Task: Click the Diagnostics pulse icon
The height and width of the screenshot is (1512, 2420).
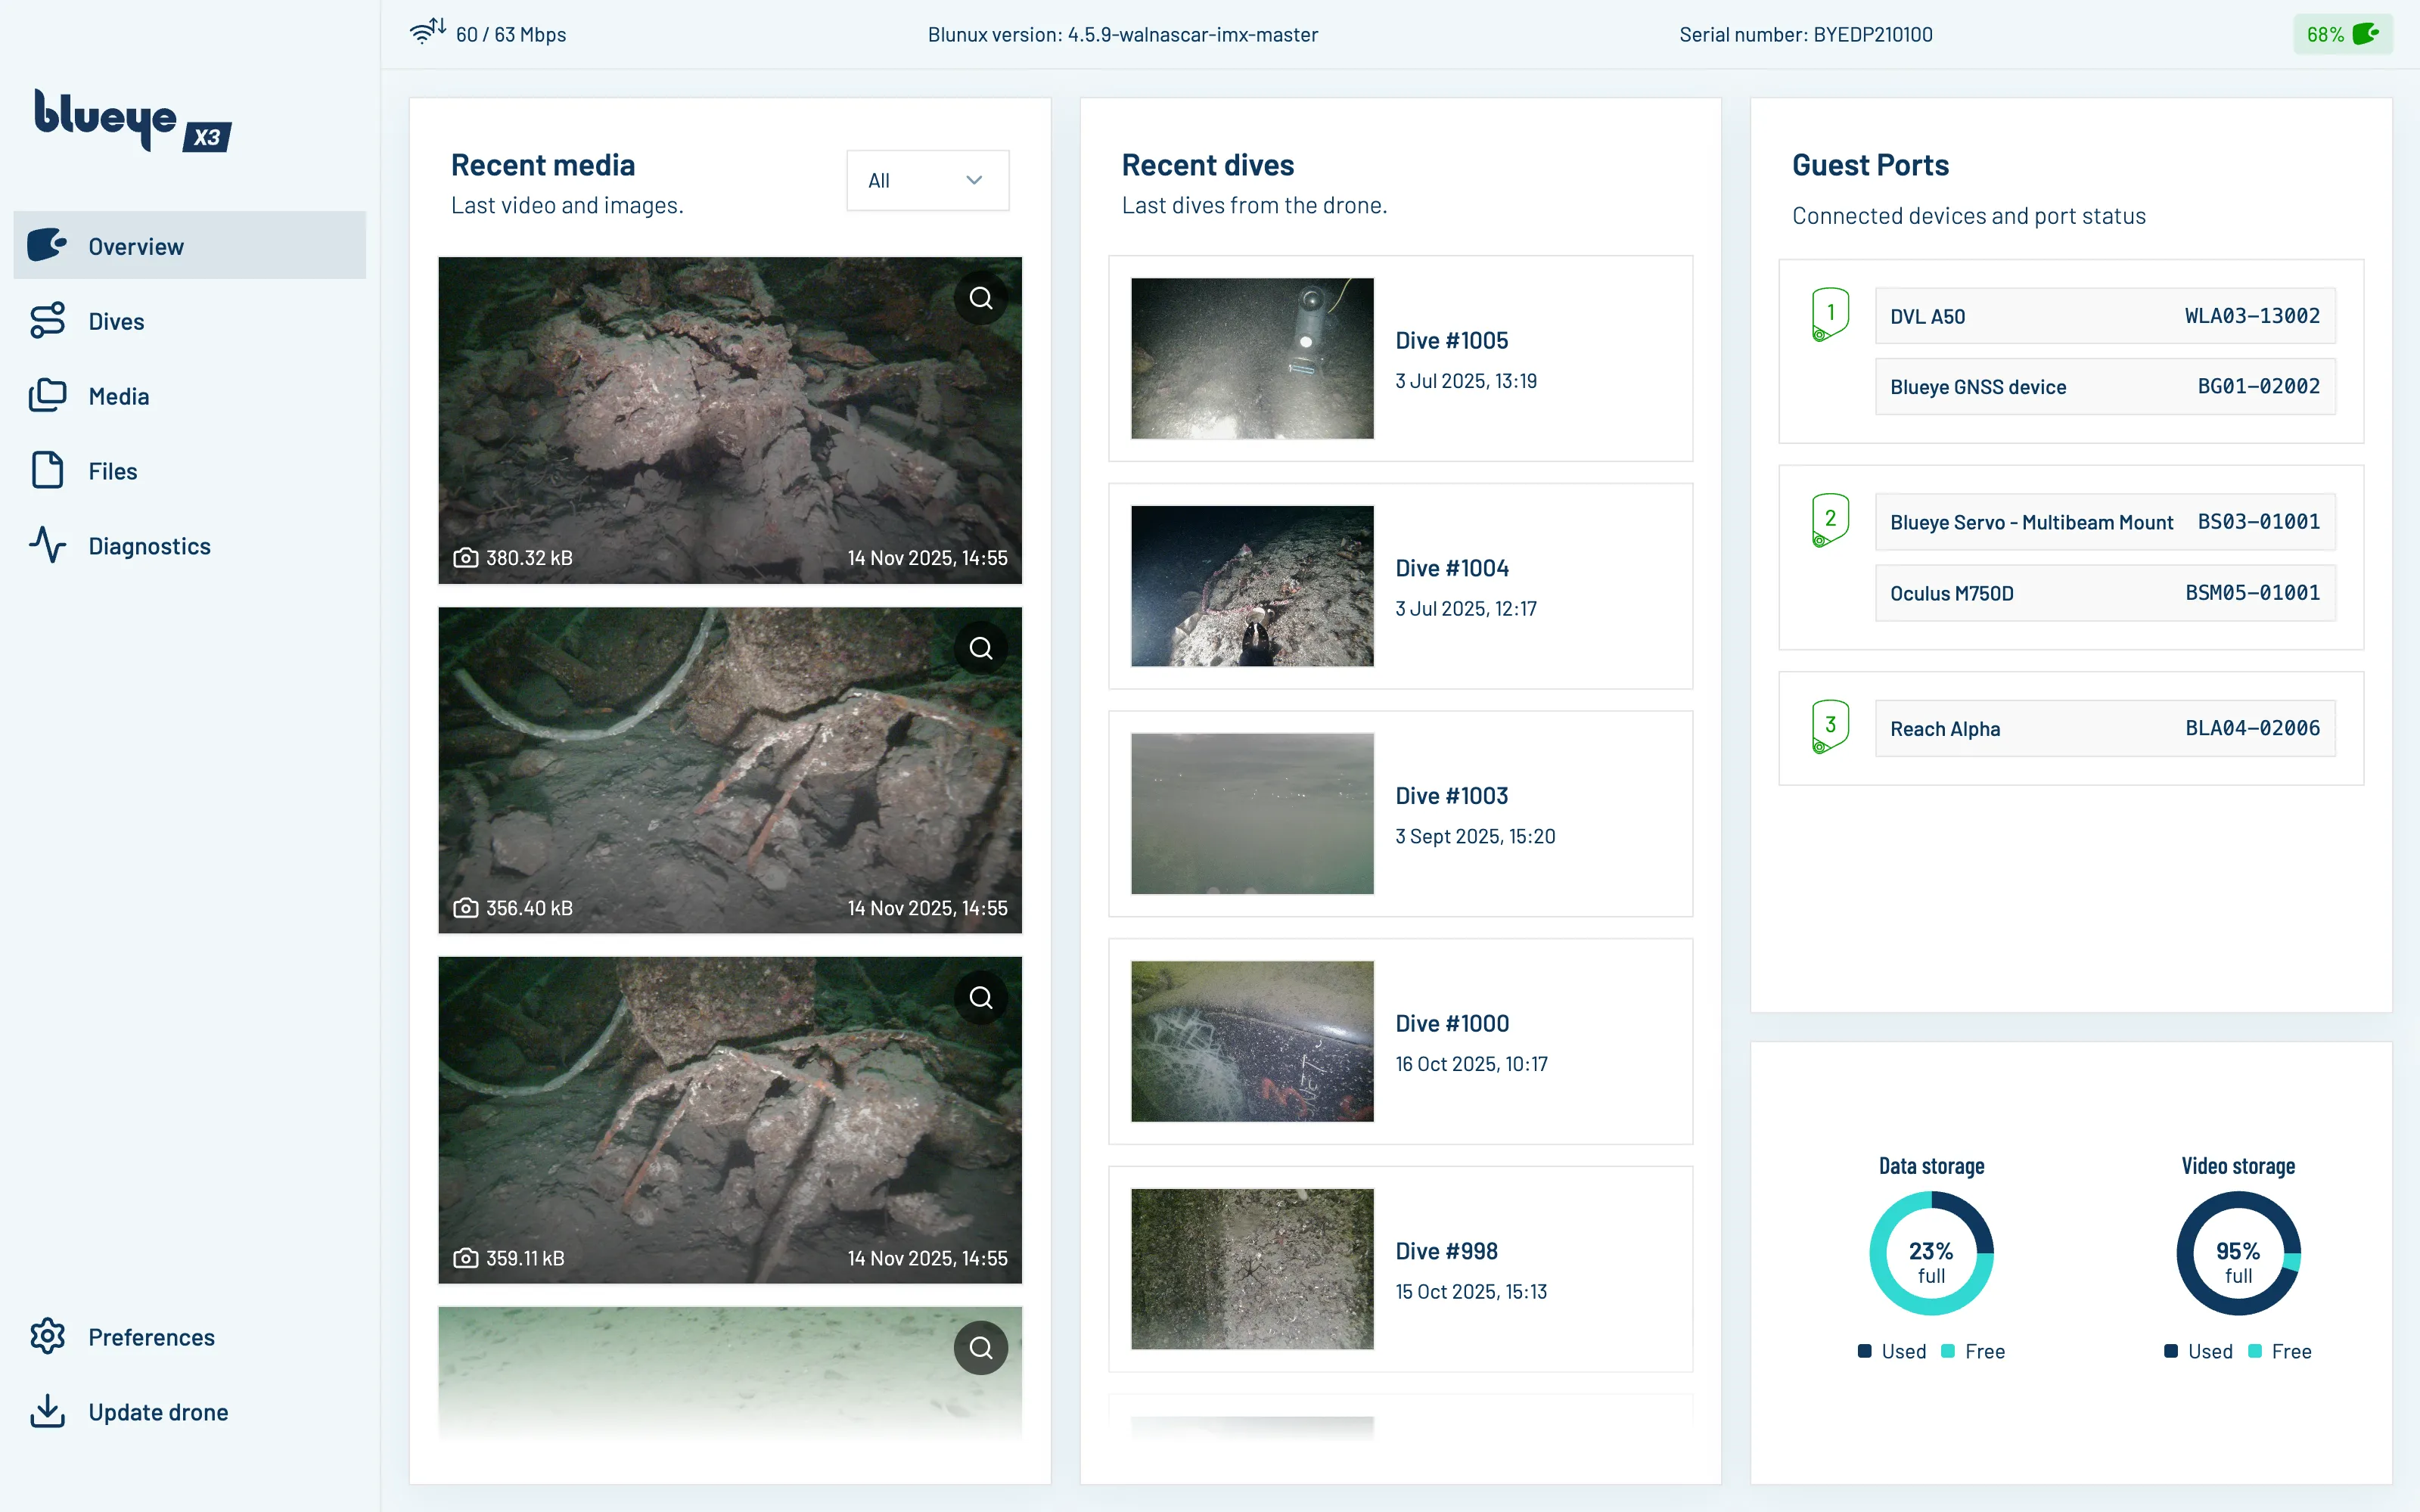Action: tap(47, 545)
